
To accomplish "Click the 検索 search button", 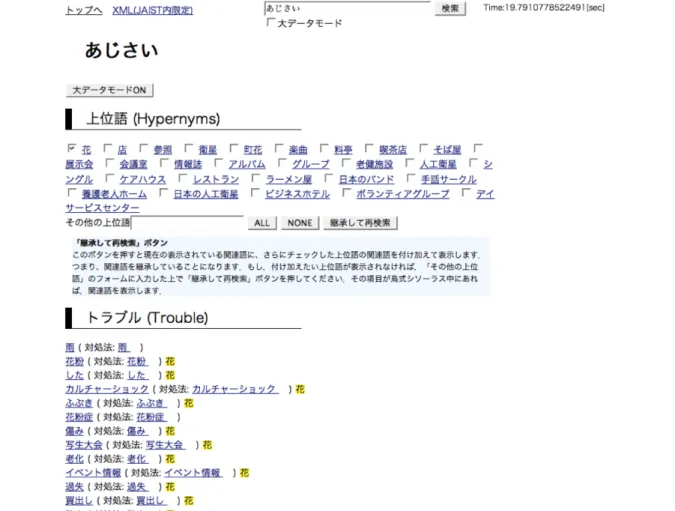I will (450, 9).
